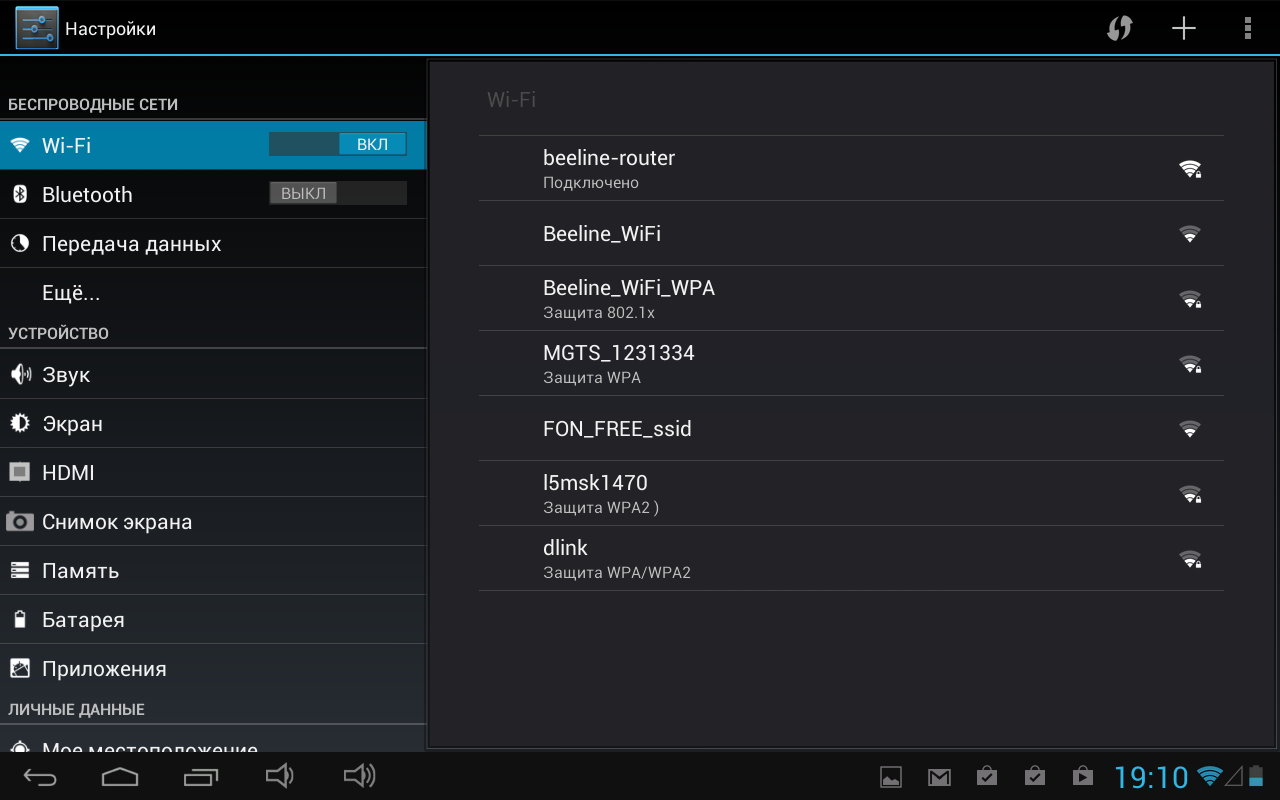This screenshot has height=800, width=1280.
Task: Open Звук sound settings
Action: click(x=66, y=375)
